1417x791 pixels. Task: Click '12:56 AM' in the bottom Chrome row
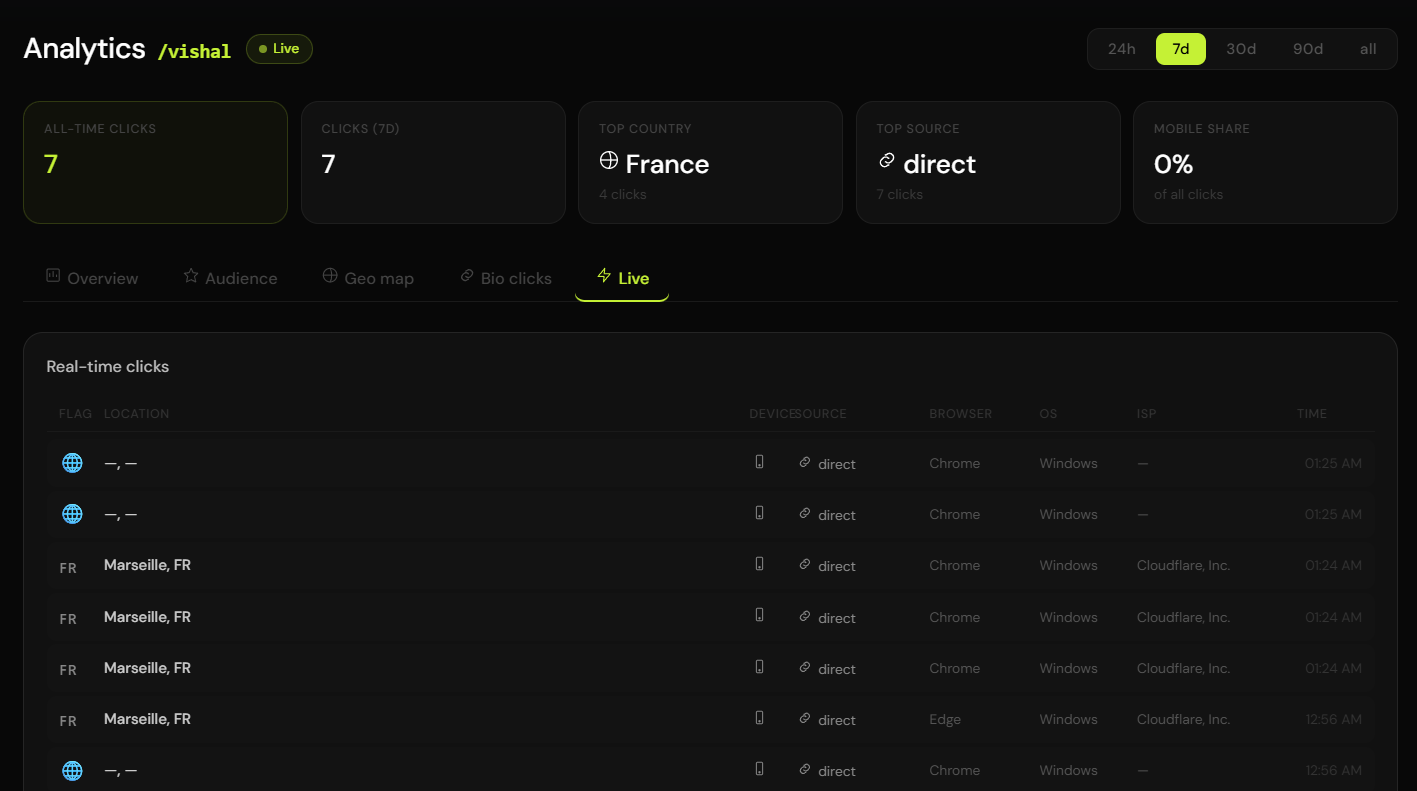pyautogui.click(x=1333, y=770)
